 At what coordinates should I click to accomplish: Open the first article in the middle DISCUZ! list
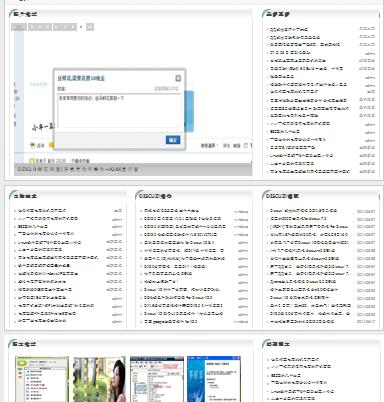171,211
